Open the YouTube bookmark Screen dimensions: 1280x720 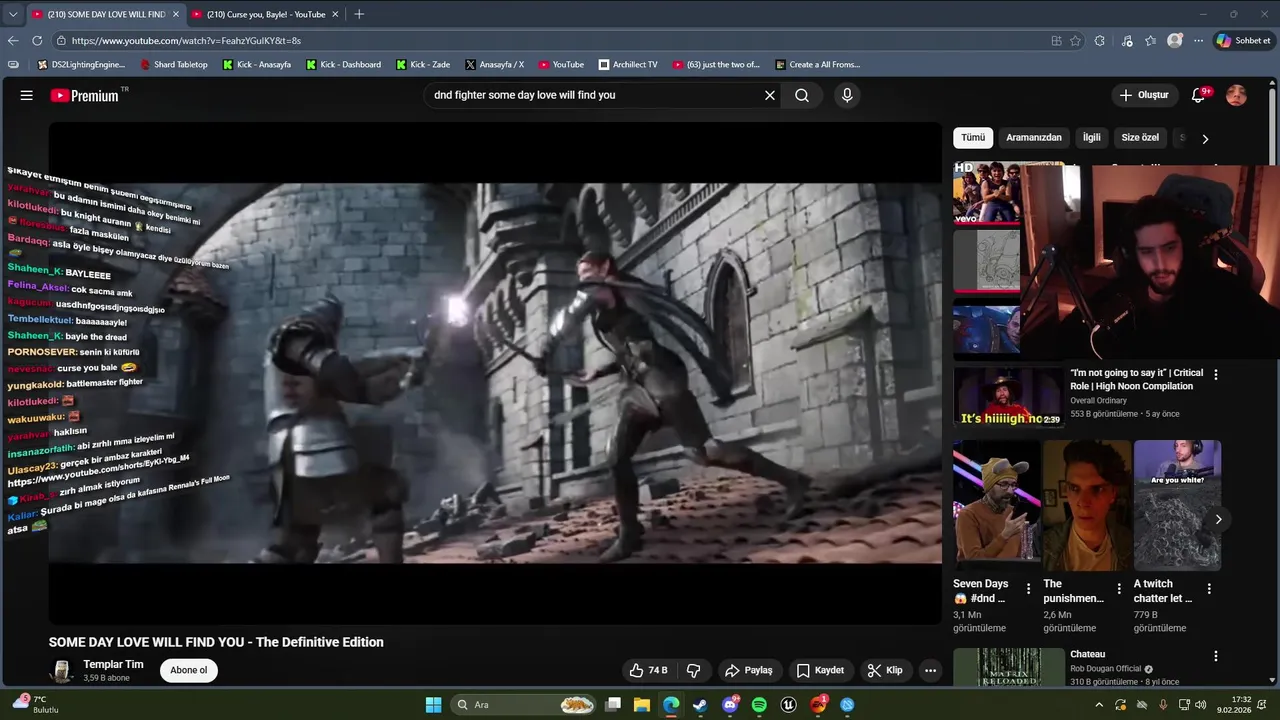(561, 64)
